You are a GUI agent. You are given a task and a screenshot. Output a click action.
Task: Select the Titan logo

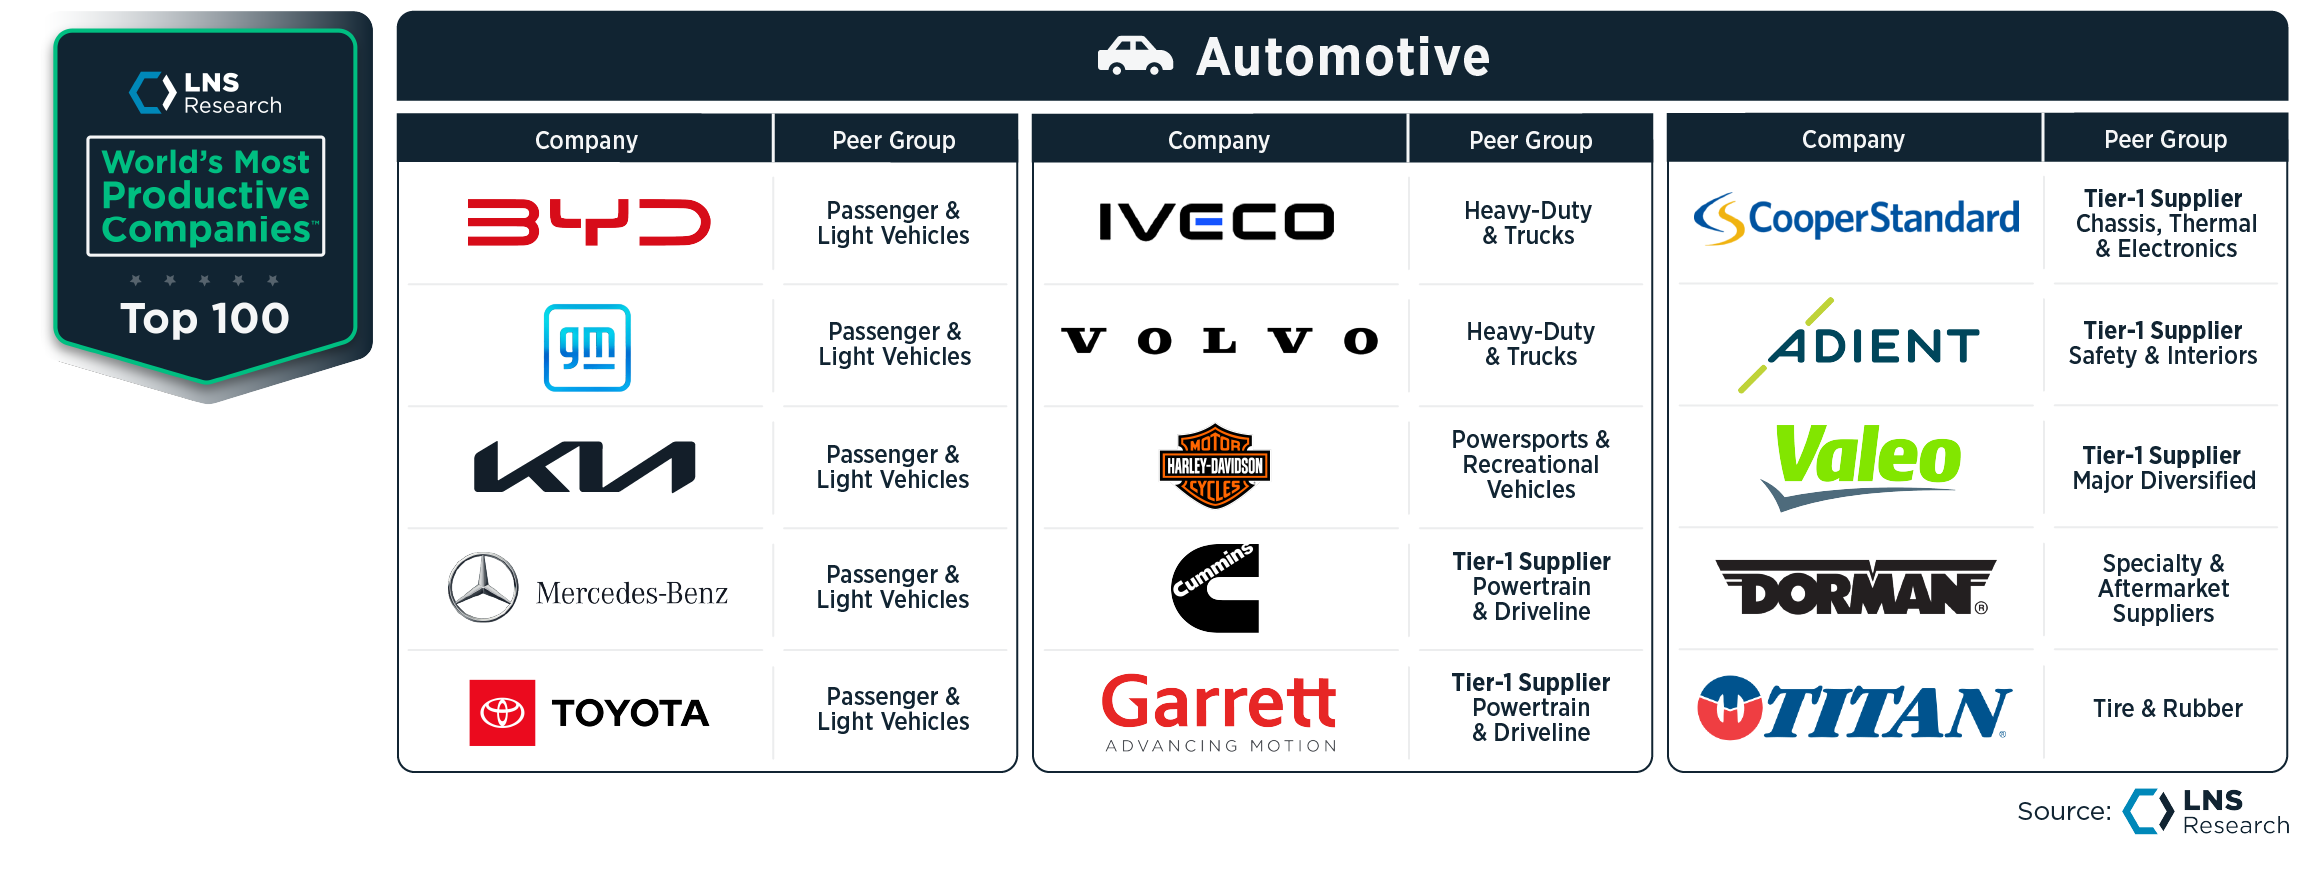[x=1855, y=709]
